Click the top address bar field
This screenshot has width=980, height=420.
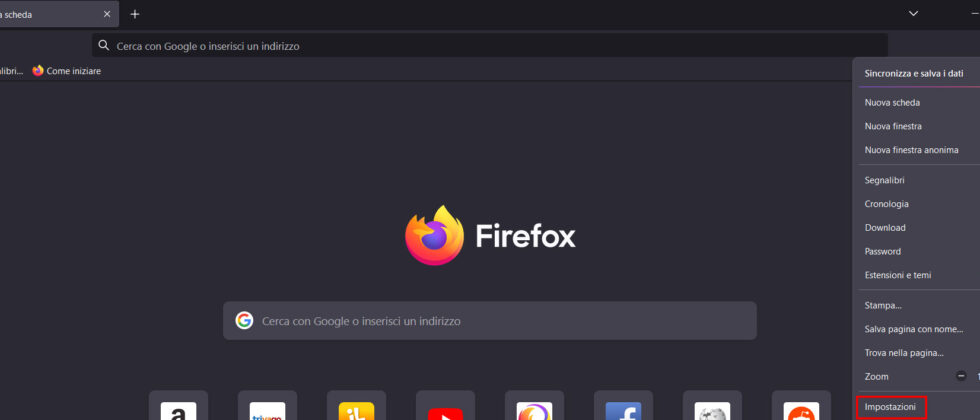tap(489, 46)
